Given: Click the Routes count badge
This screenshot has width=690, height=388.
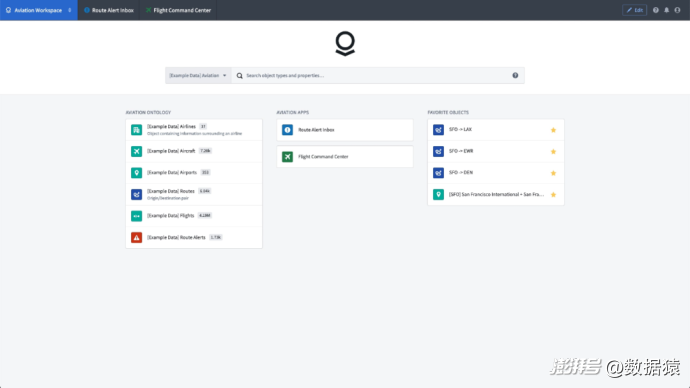Looking at the screenshot, I should coord(205,191).
